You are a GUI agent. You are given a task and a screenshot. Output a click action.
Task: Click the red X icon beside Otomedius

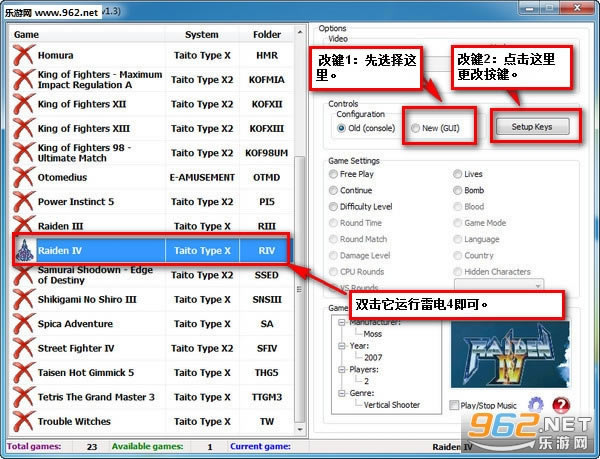[x=24, y=177]
